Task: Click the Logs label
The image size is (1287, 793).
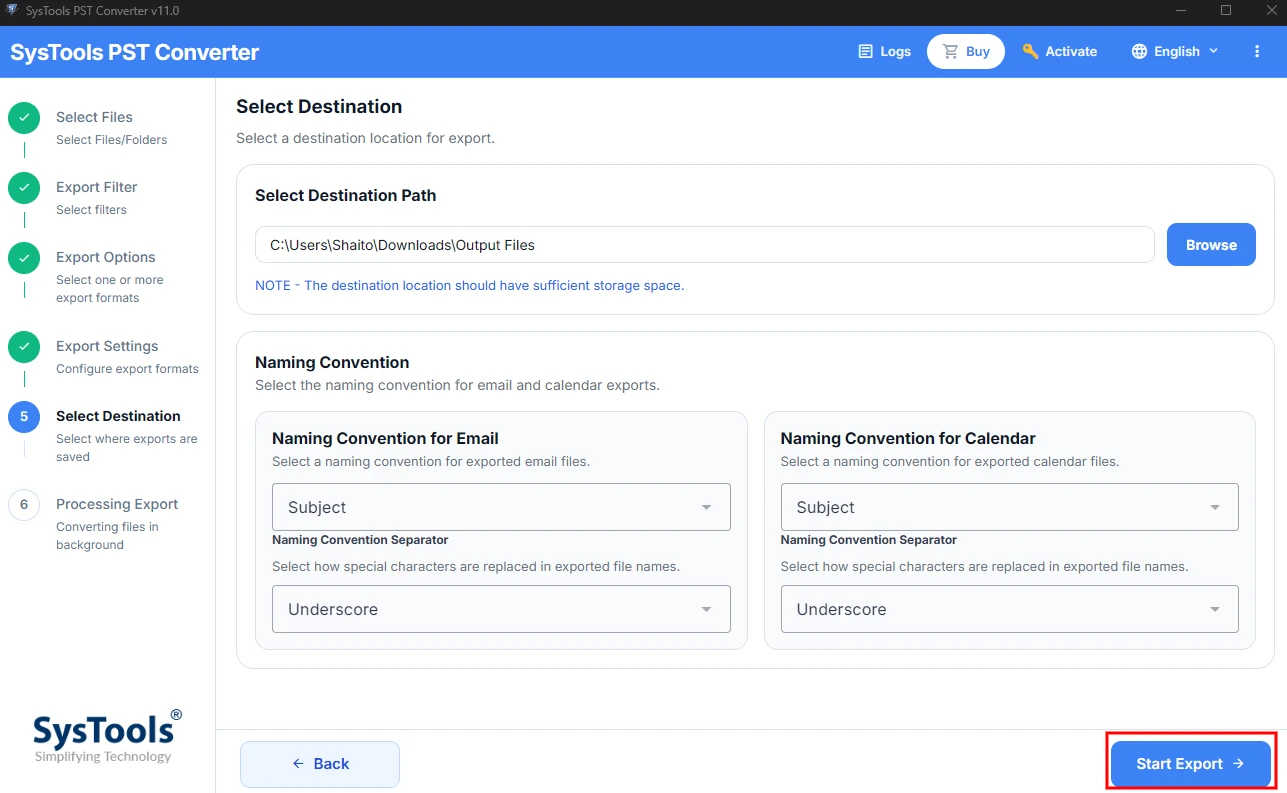Action: [x=896, y=51]
